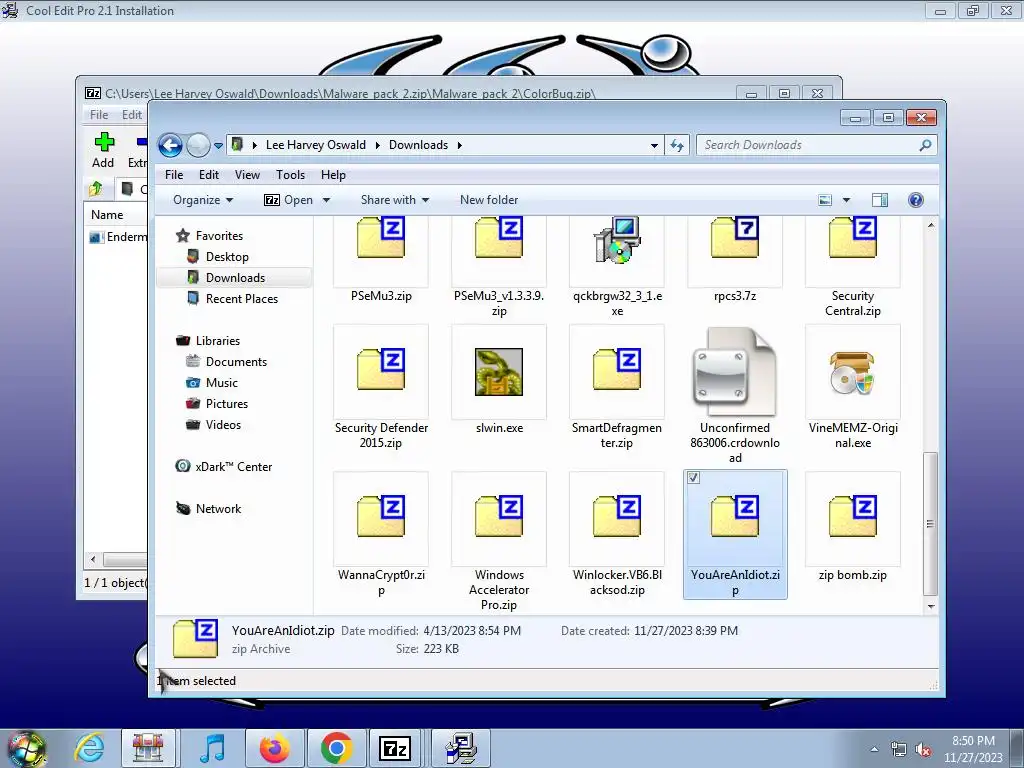Click the music note taskbar icon

tap(212, 748)
